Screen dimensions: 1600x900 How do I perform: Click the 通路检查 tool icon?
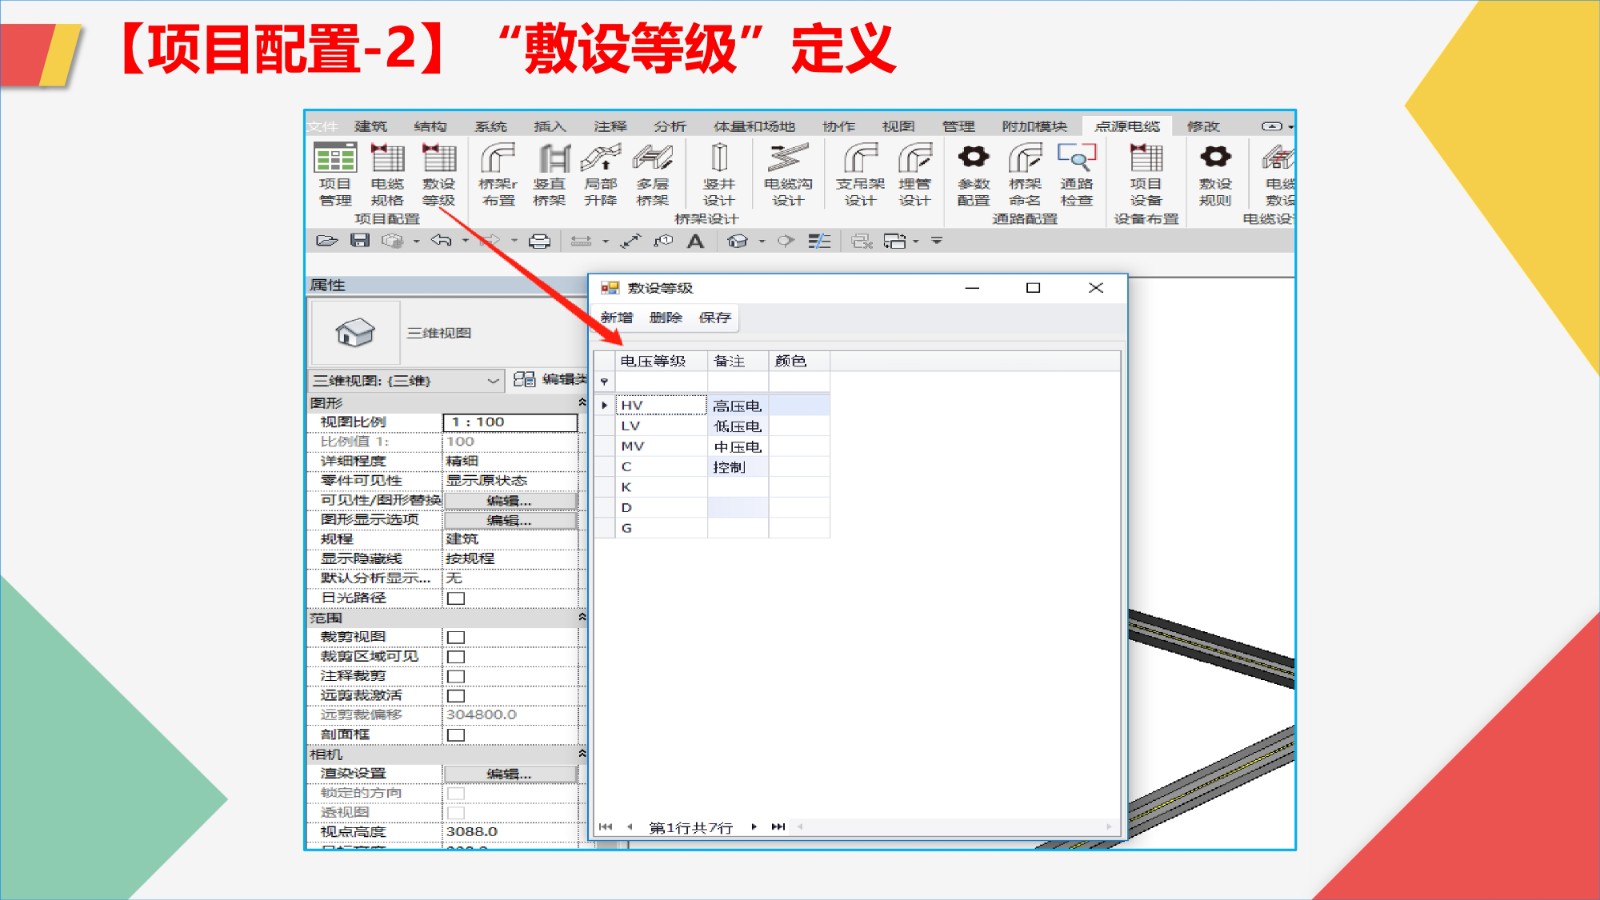coord(1076,173)
